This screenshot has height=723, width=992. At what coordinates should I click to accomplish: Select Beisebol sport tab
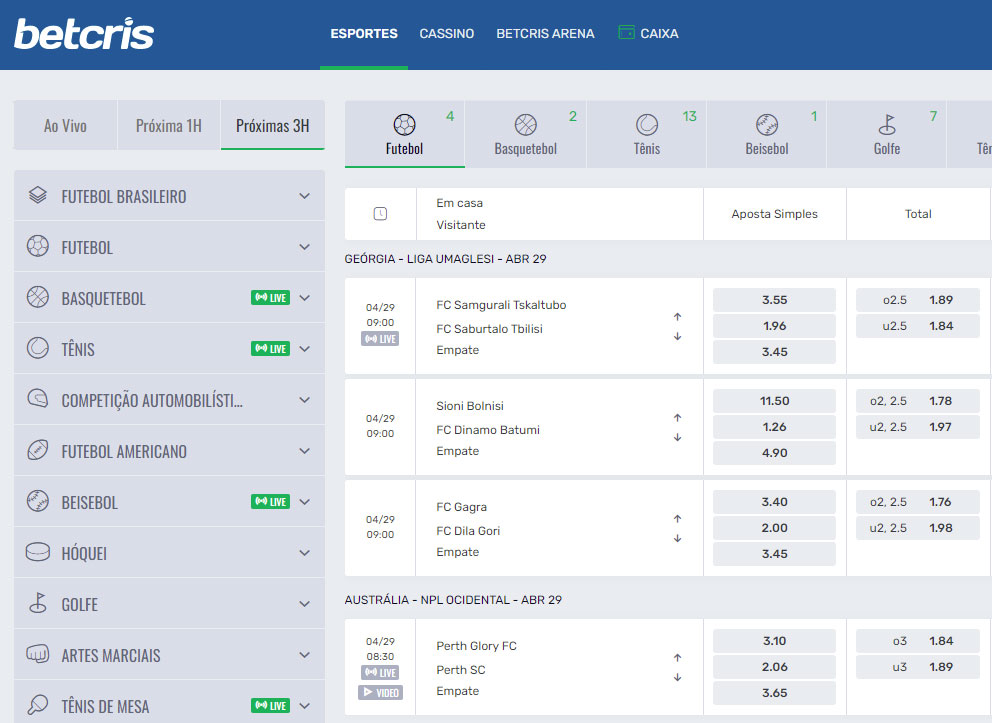tap(767, 134)
